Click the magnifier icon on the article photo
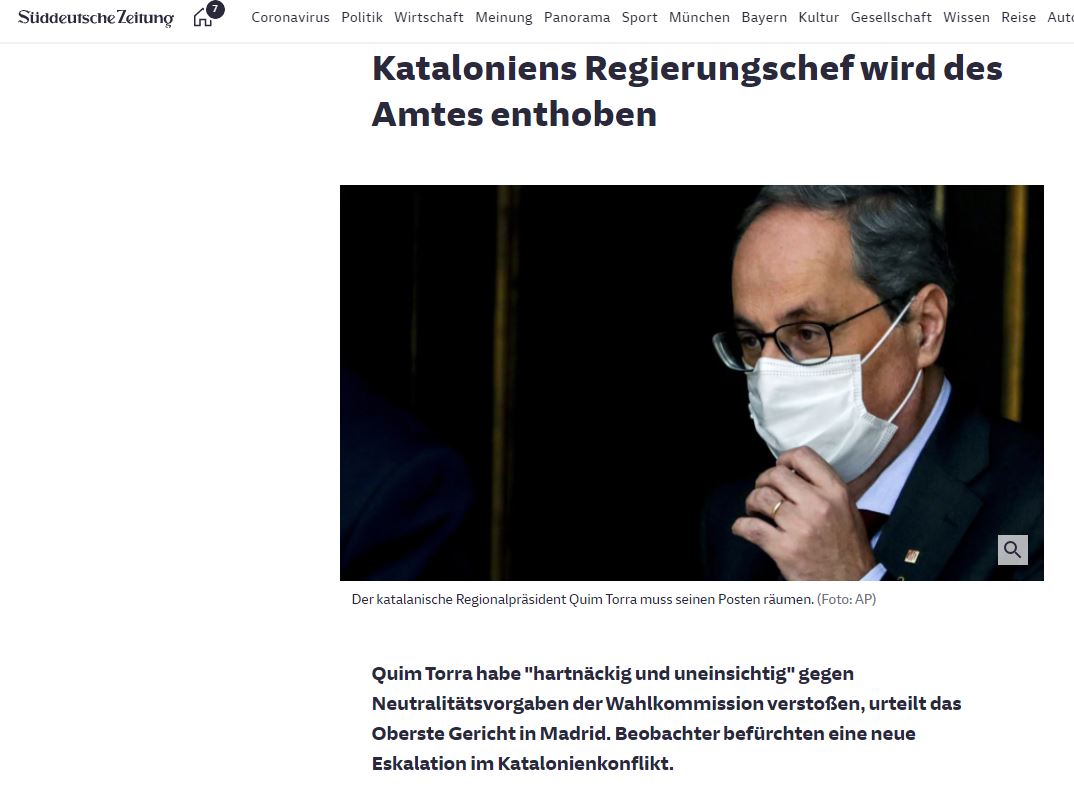1074x787 pixels. [x=1012, y=549]
